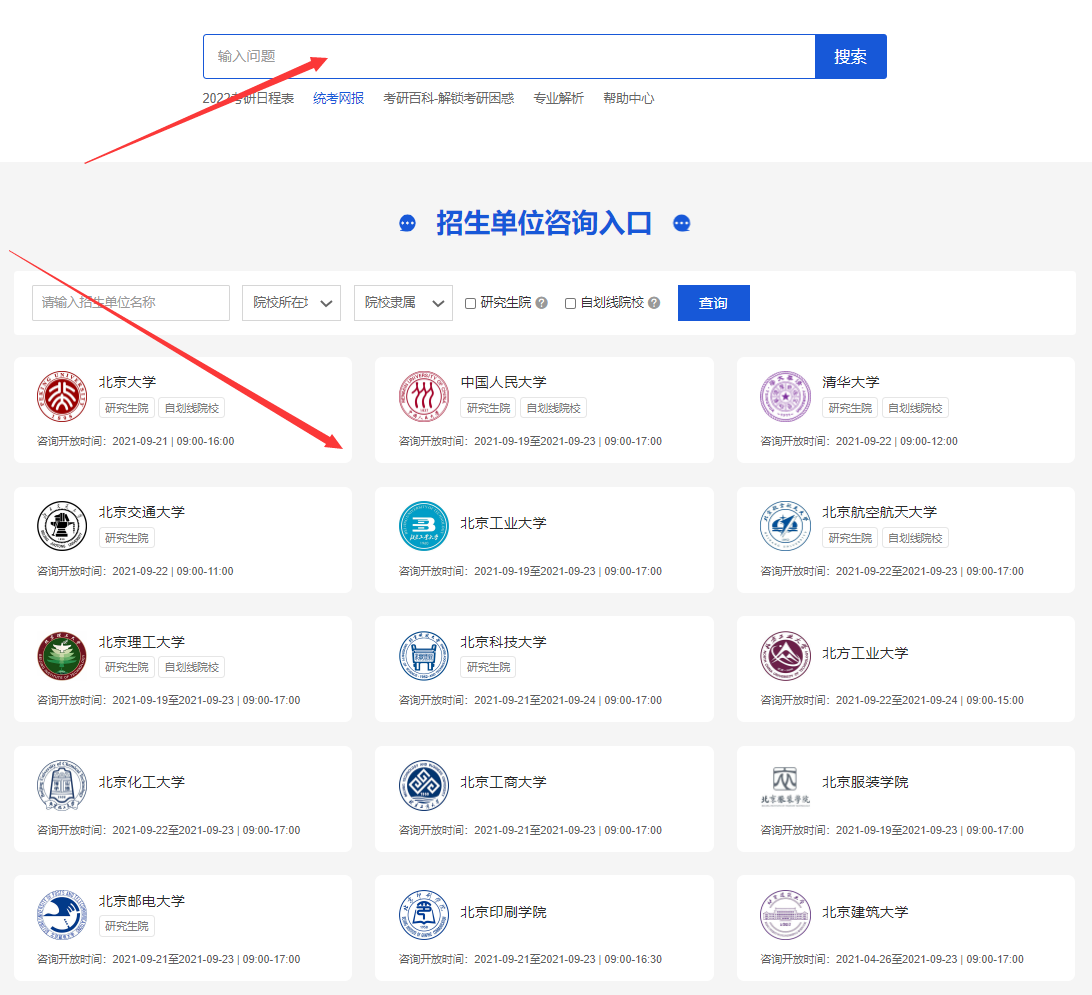Click the 北京航空航天大学 logo icon
This screenshot has width=1092, height=995.
click(785, 526)
